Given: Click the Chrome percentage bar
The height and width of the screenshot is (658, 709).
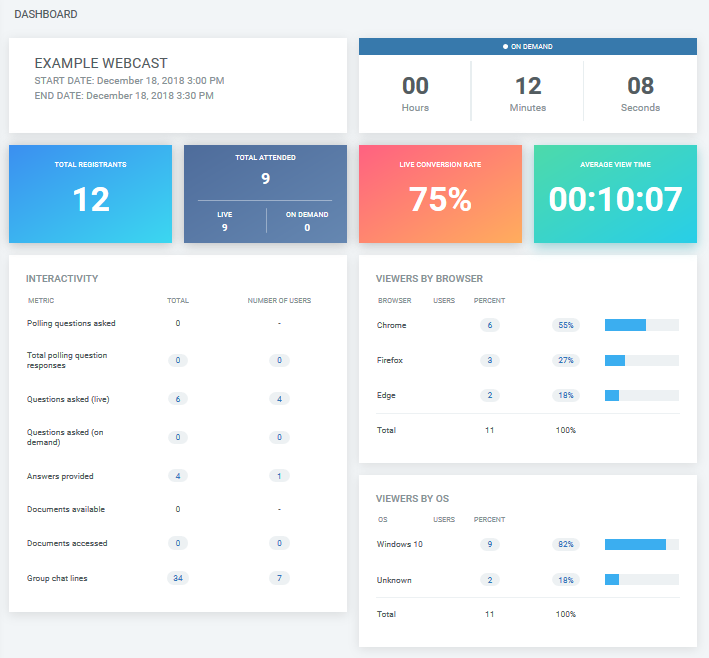Looking at the screenshot, I should tap(642, 325).
